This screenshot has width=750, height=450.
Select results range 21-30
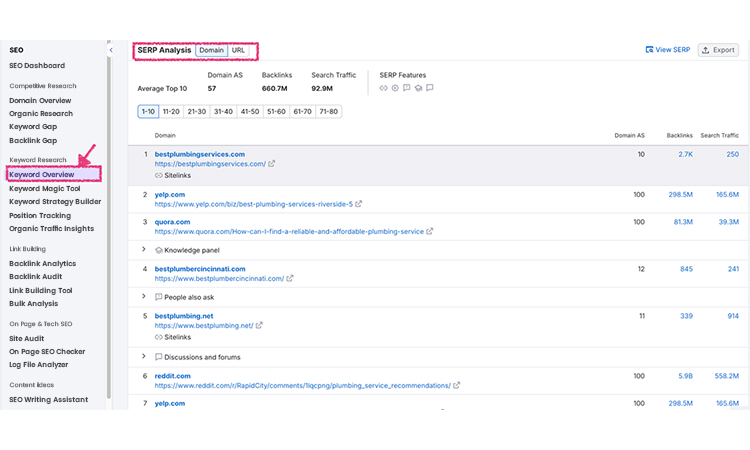coord(197,111)
